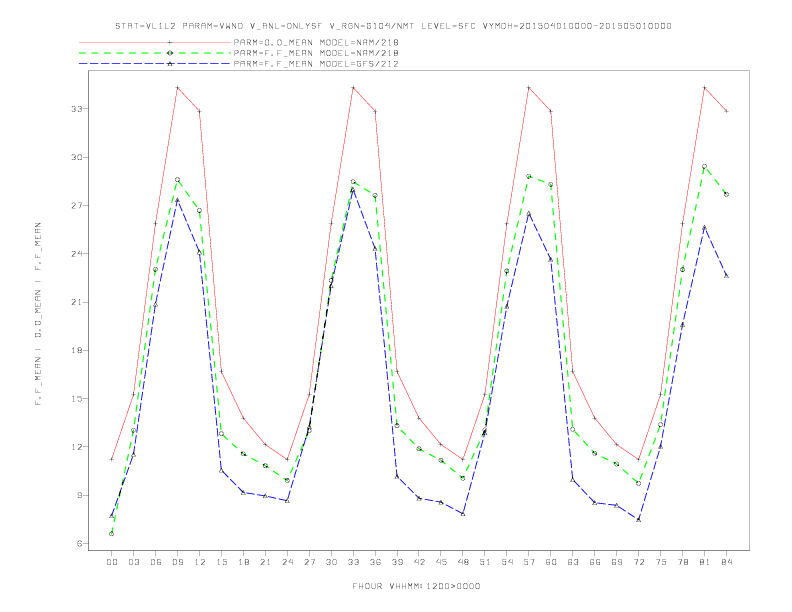Click the red solid legend line sample

click(x=155, y=42)
